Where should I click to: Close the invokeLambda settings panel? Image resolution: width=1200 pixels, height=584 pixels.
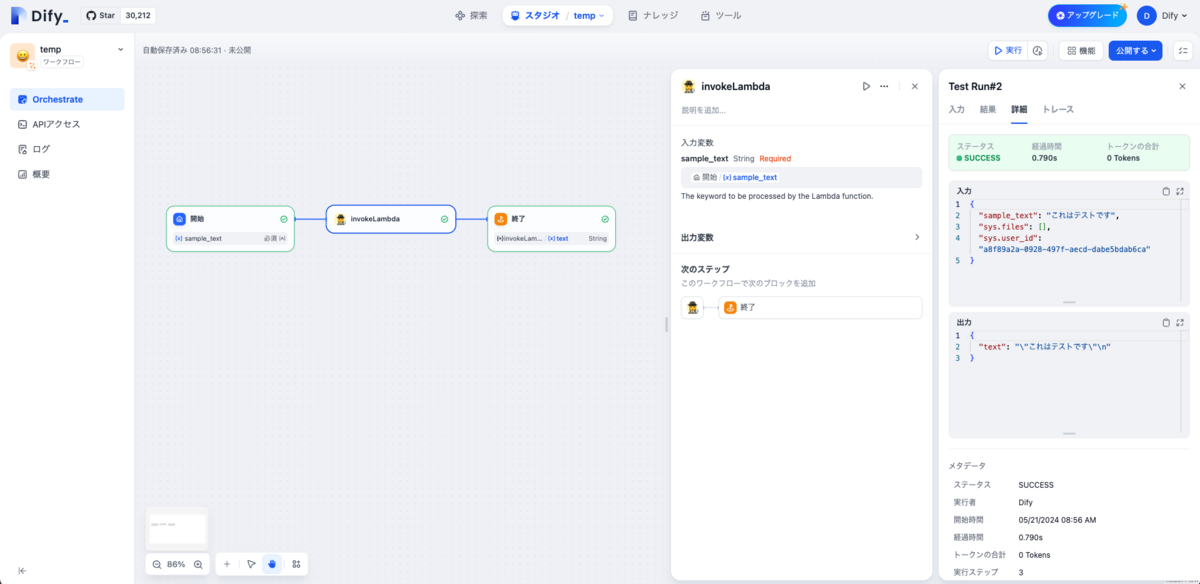[x=914, y=86]
